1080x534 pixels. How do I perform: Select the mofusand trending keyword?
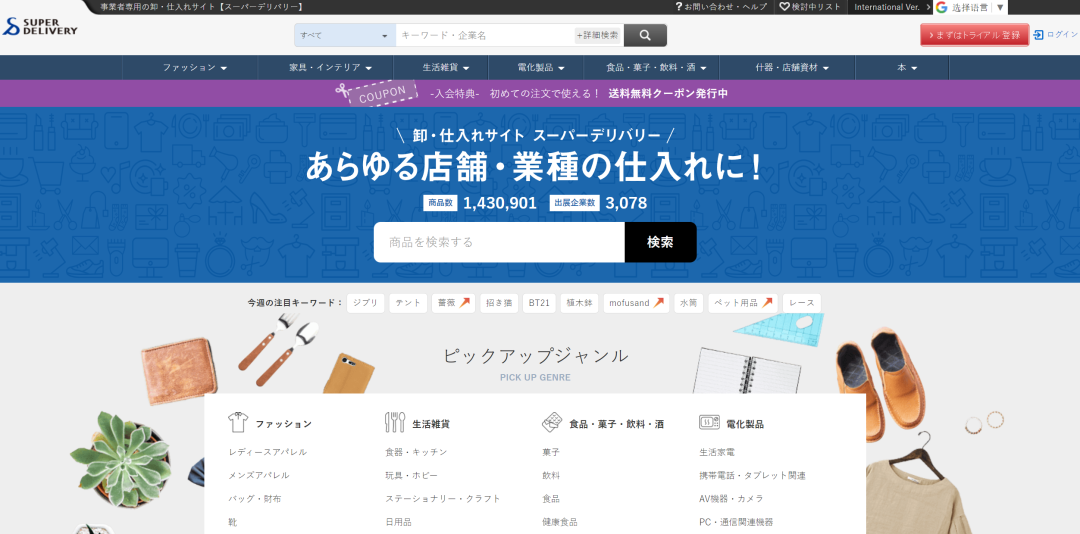[636, 303]
